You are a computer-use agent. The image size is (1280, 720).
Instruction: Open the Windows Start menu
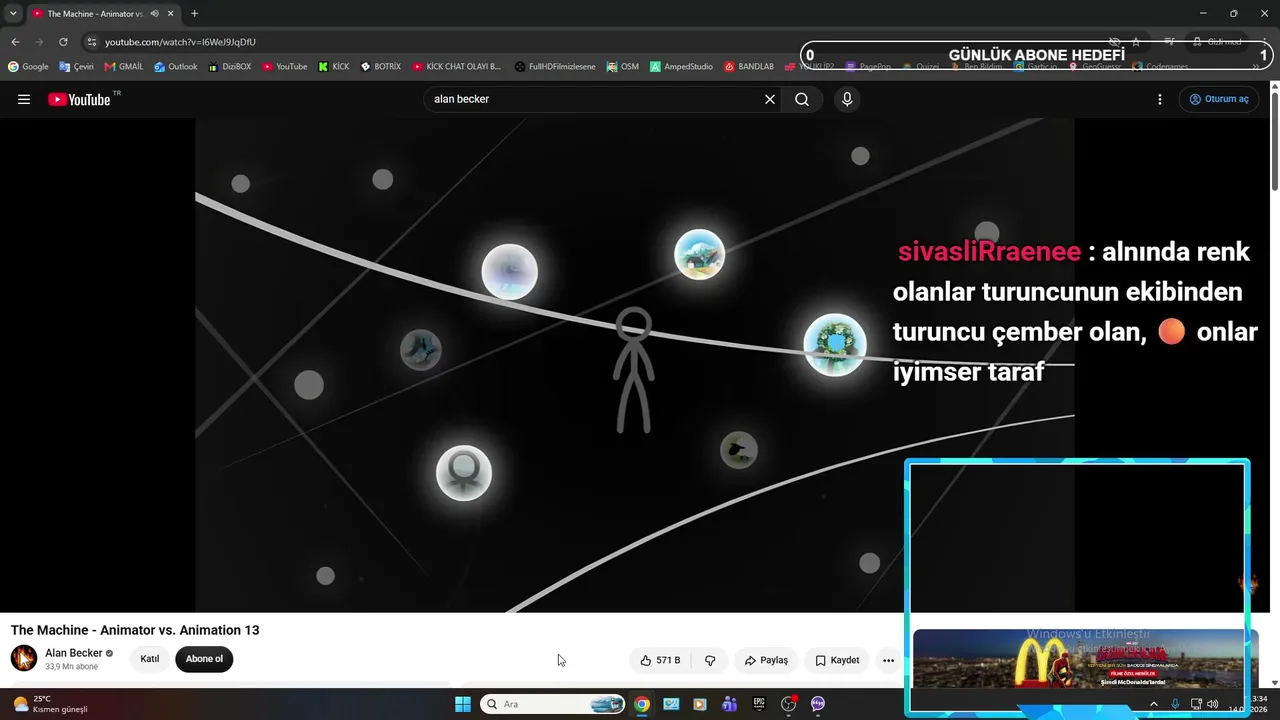[463, 704]
